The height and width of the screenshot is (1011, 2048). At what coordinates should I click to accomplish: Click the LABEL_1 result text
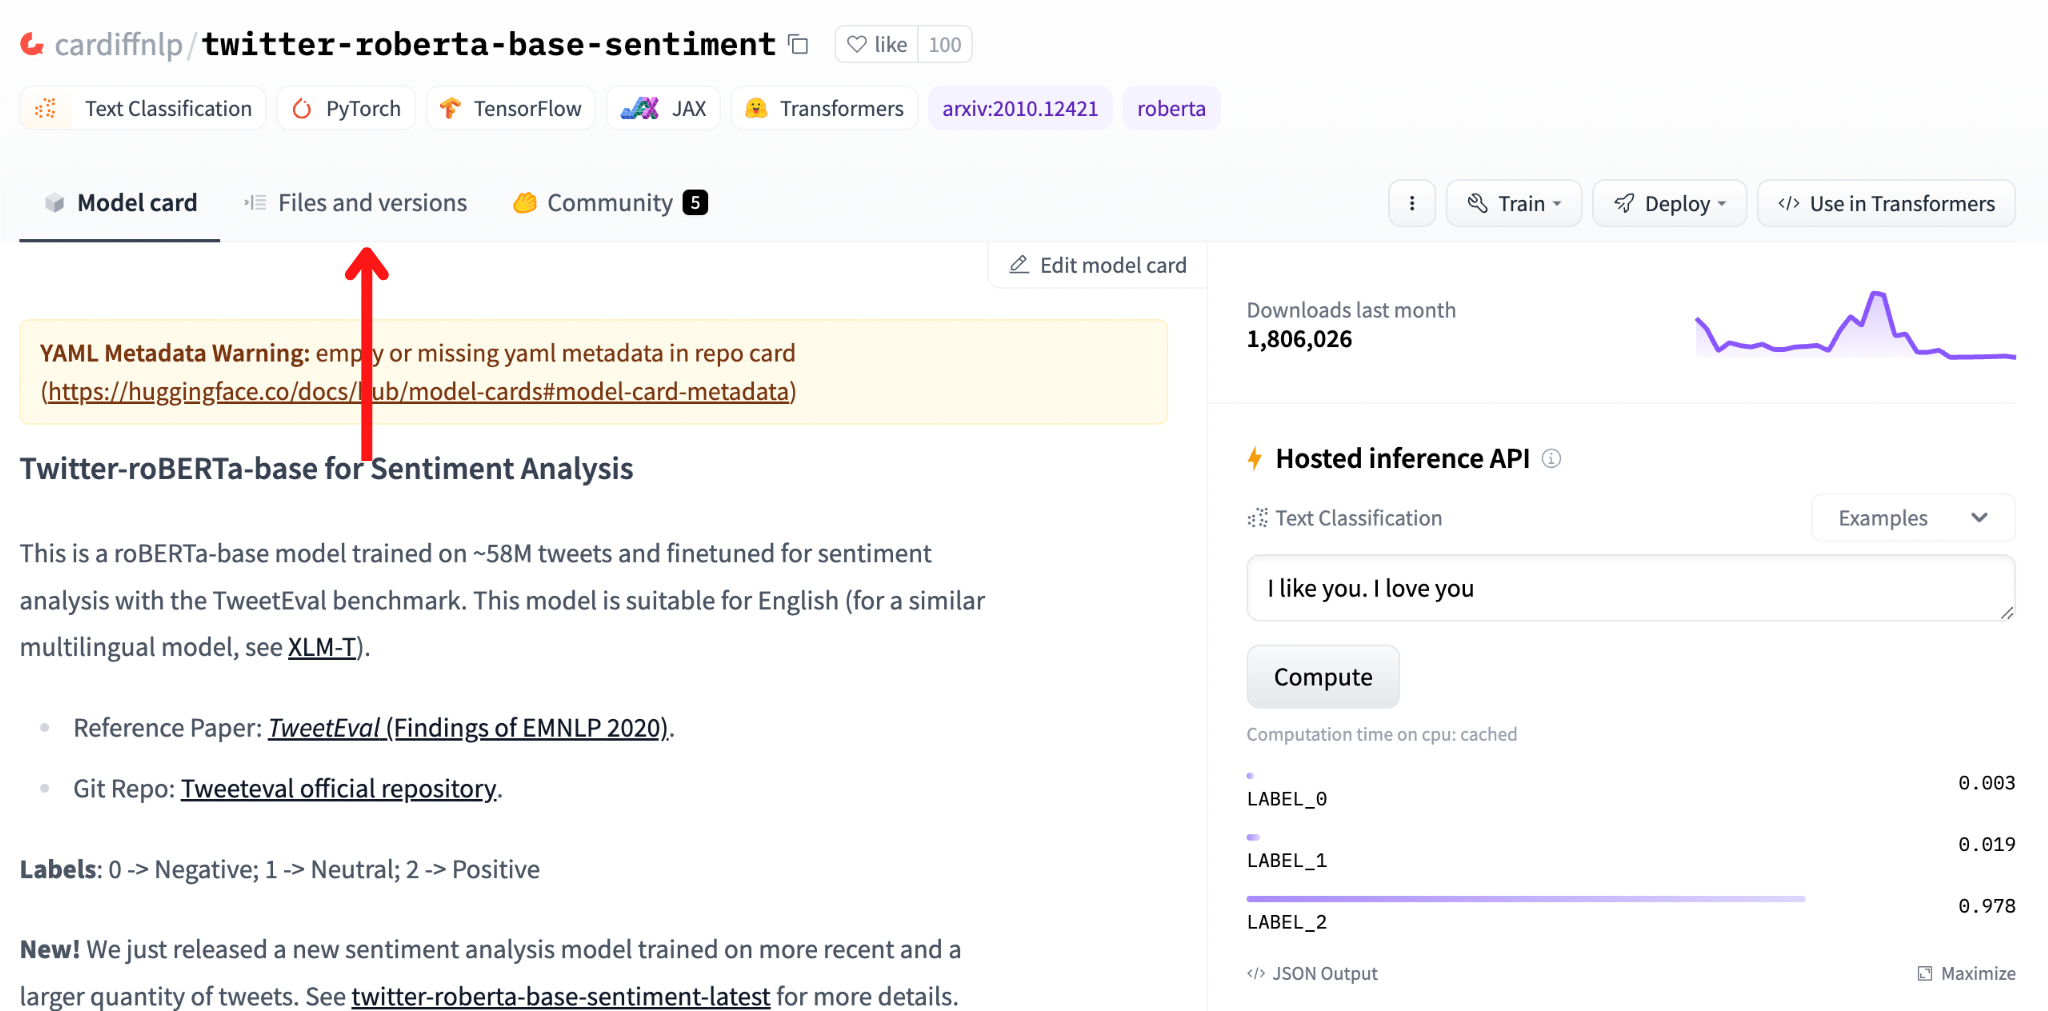coord(1287,860)
